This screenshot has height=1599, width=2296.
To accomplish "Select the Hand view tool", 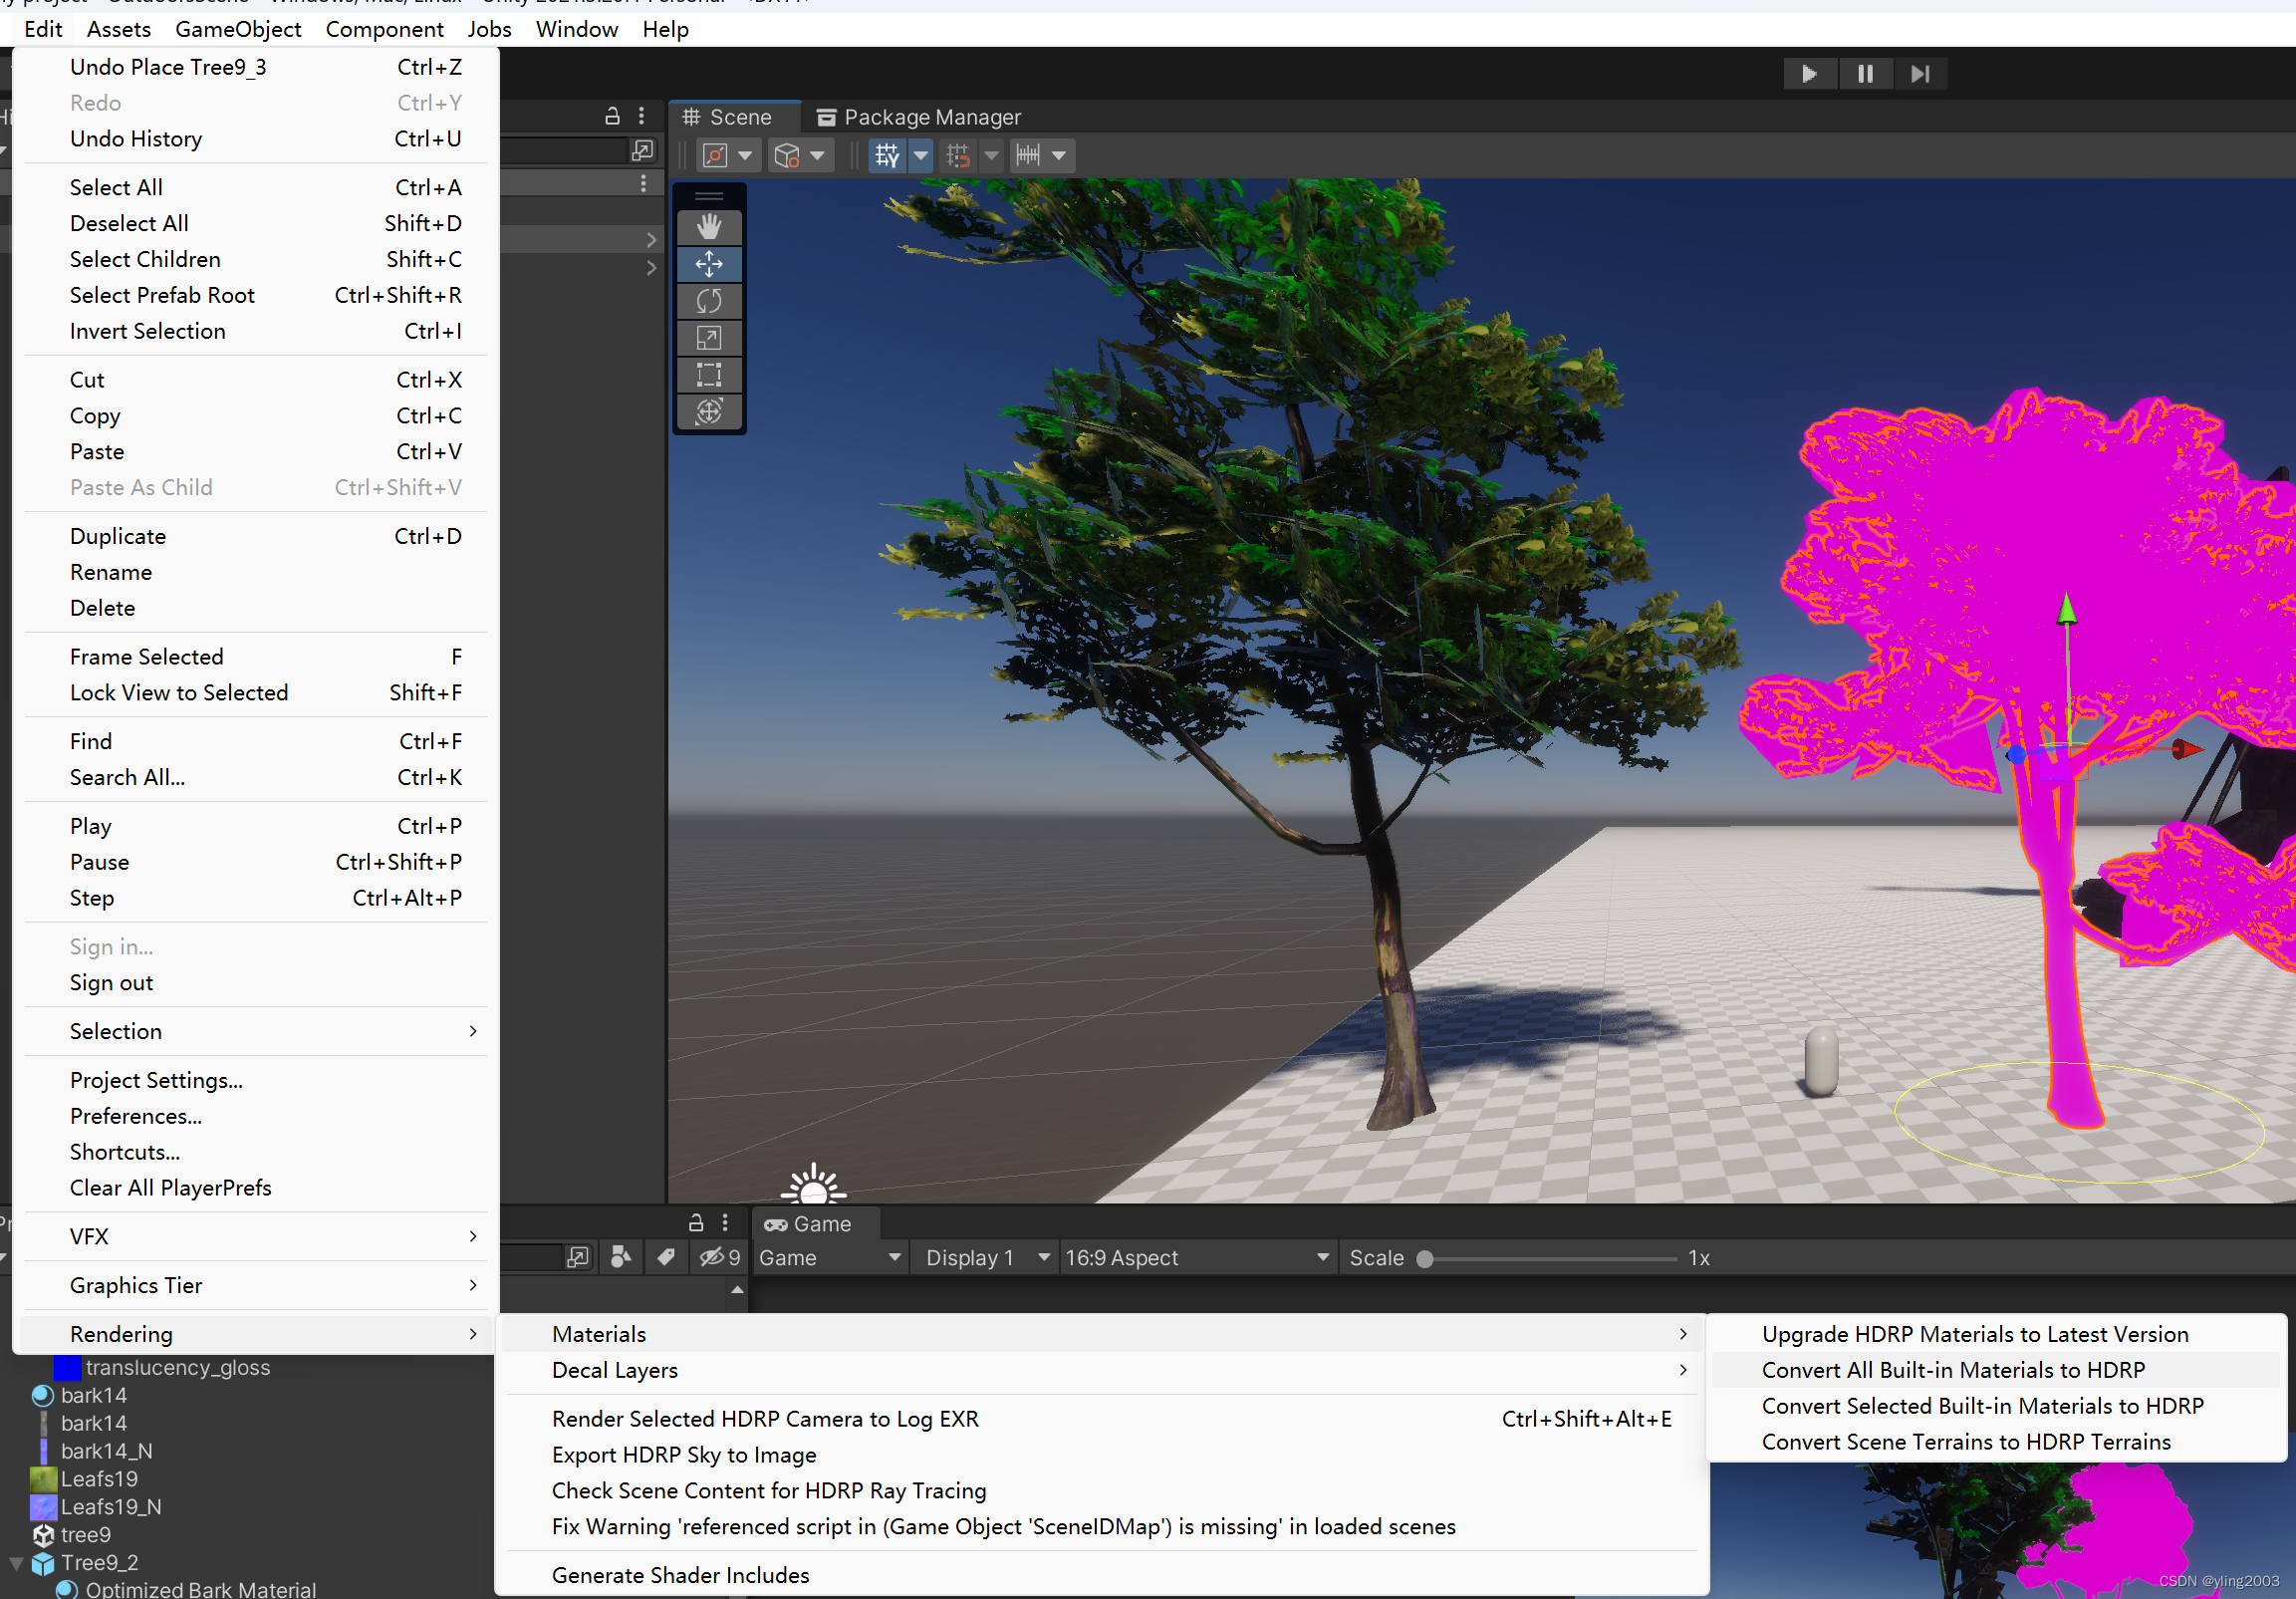I will [708, 227].
